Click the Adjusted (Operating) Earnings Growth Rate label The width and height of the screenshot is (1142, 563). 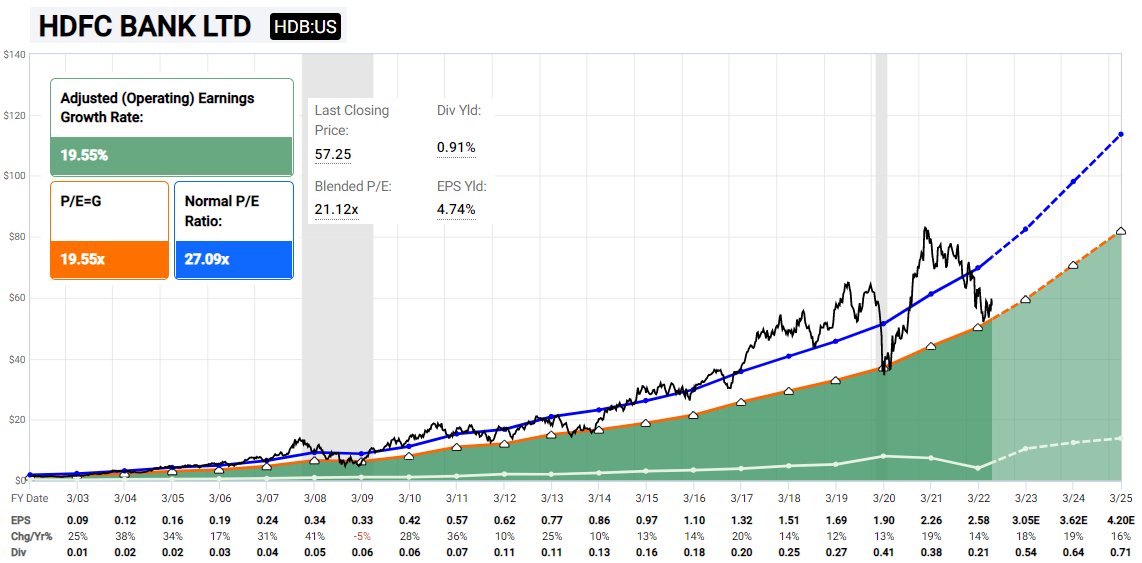pos(157,106)
